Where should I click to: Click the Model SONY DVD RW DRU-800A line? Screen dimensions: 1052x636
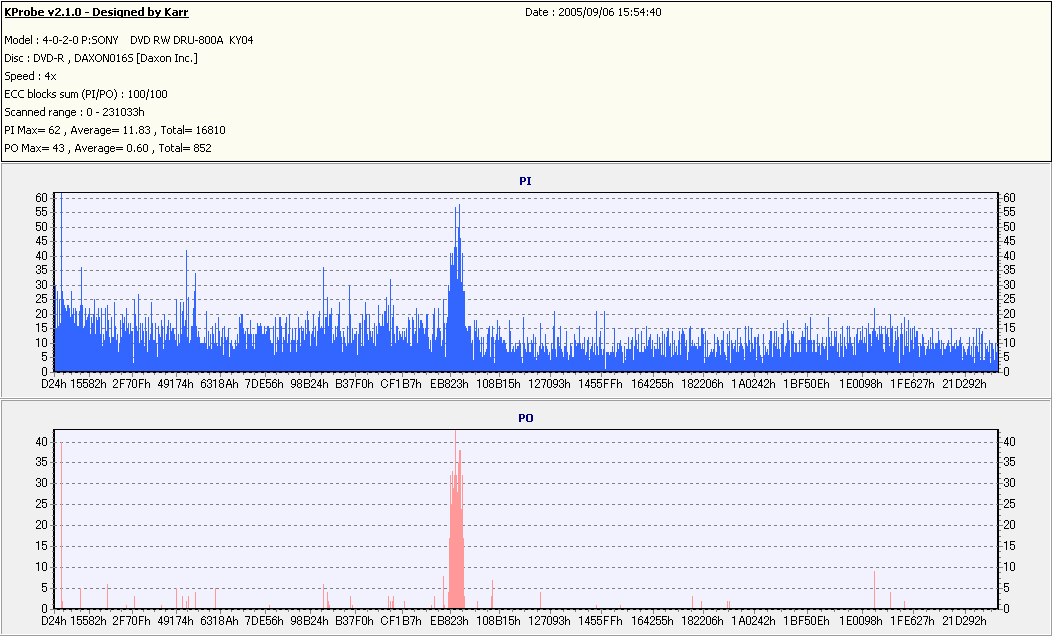click(129, 40)
